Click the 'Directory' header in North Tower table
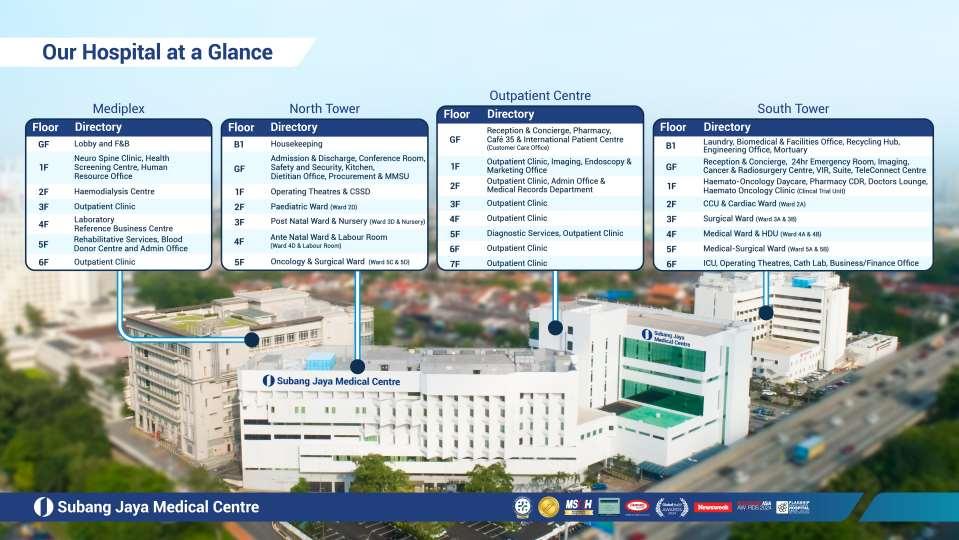 point(294,127)
